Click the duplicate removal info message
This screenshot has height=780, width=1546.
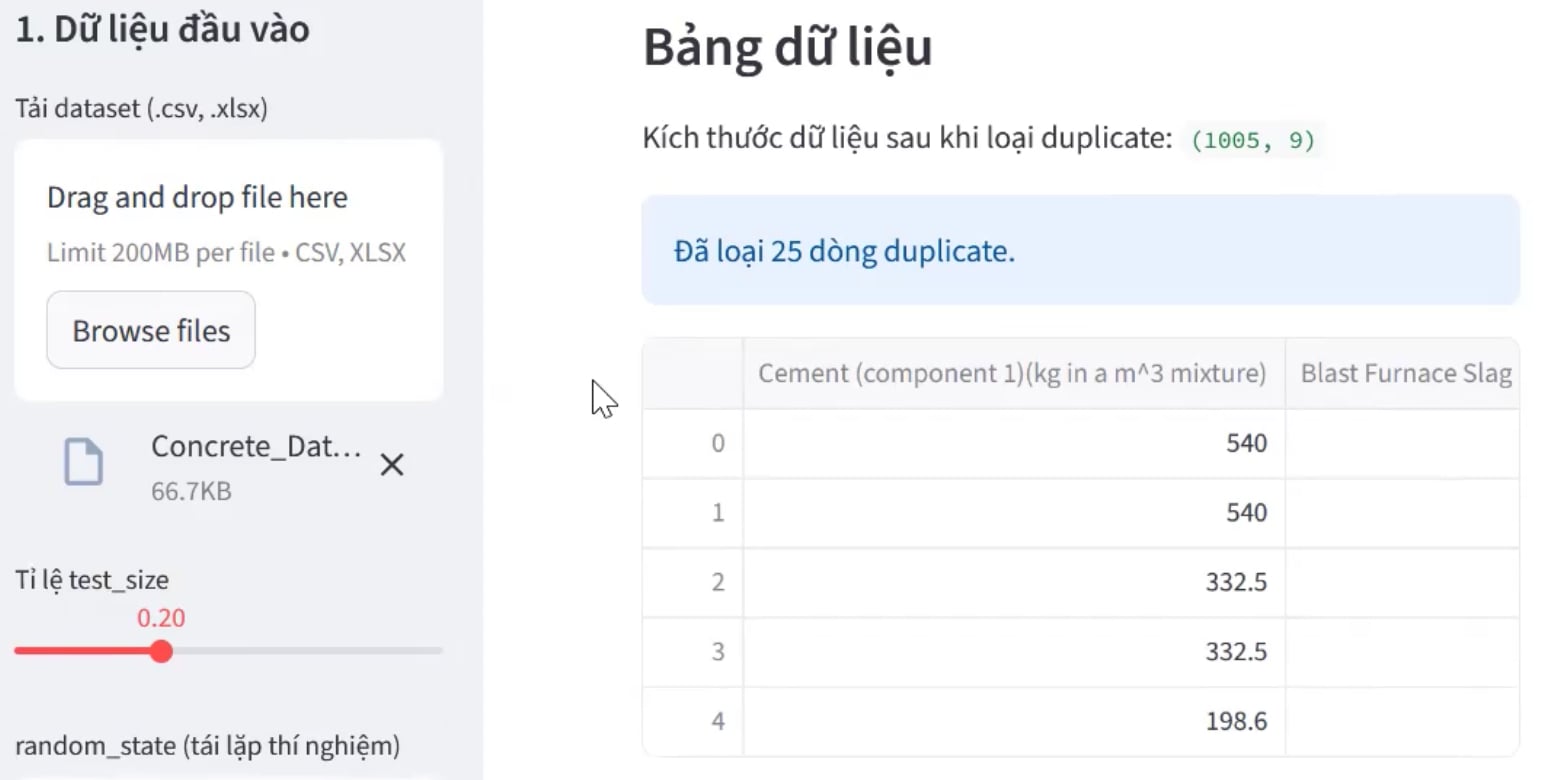tap(1080, 251)
